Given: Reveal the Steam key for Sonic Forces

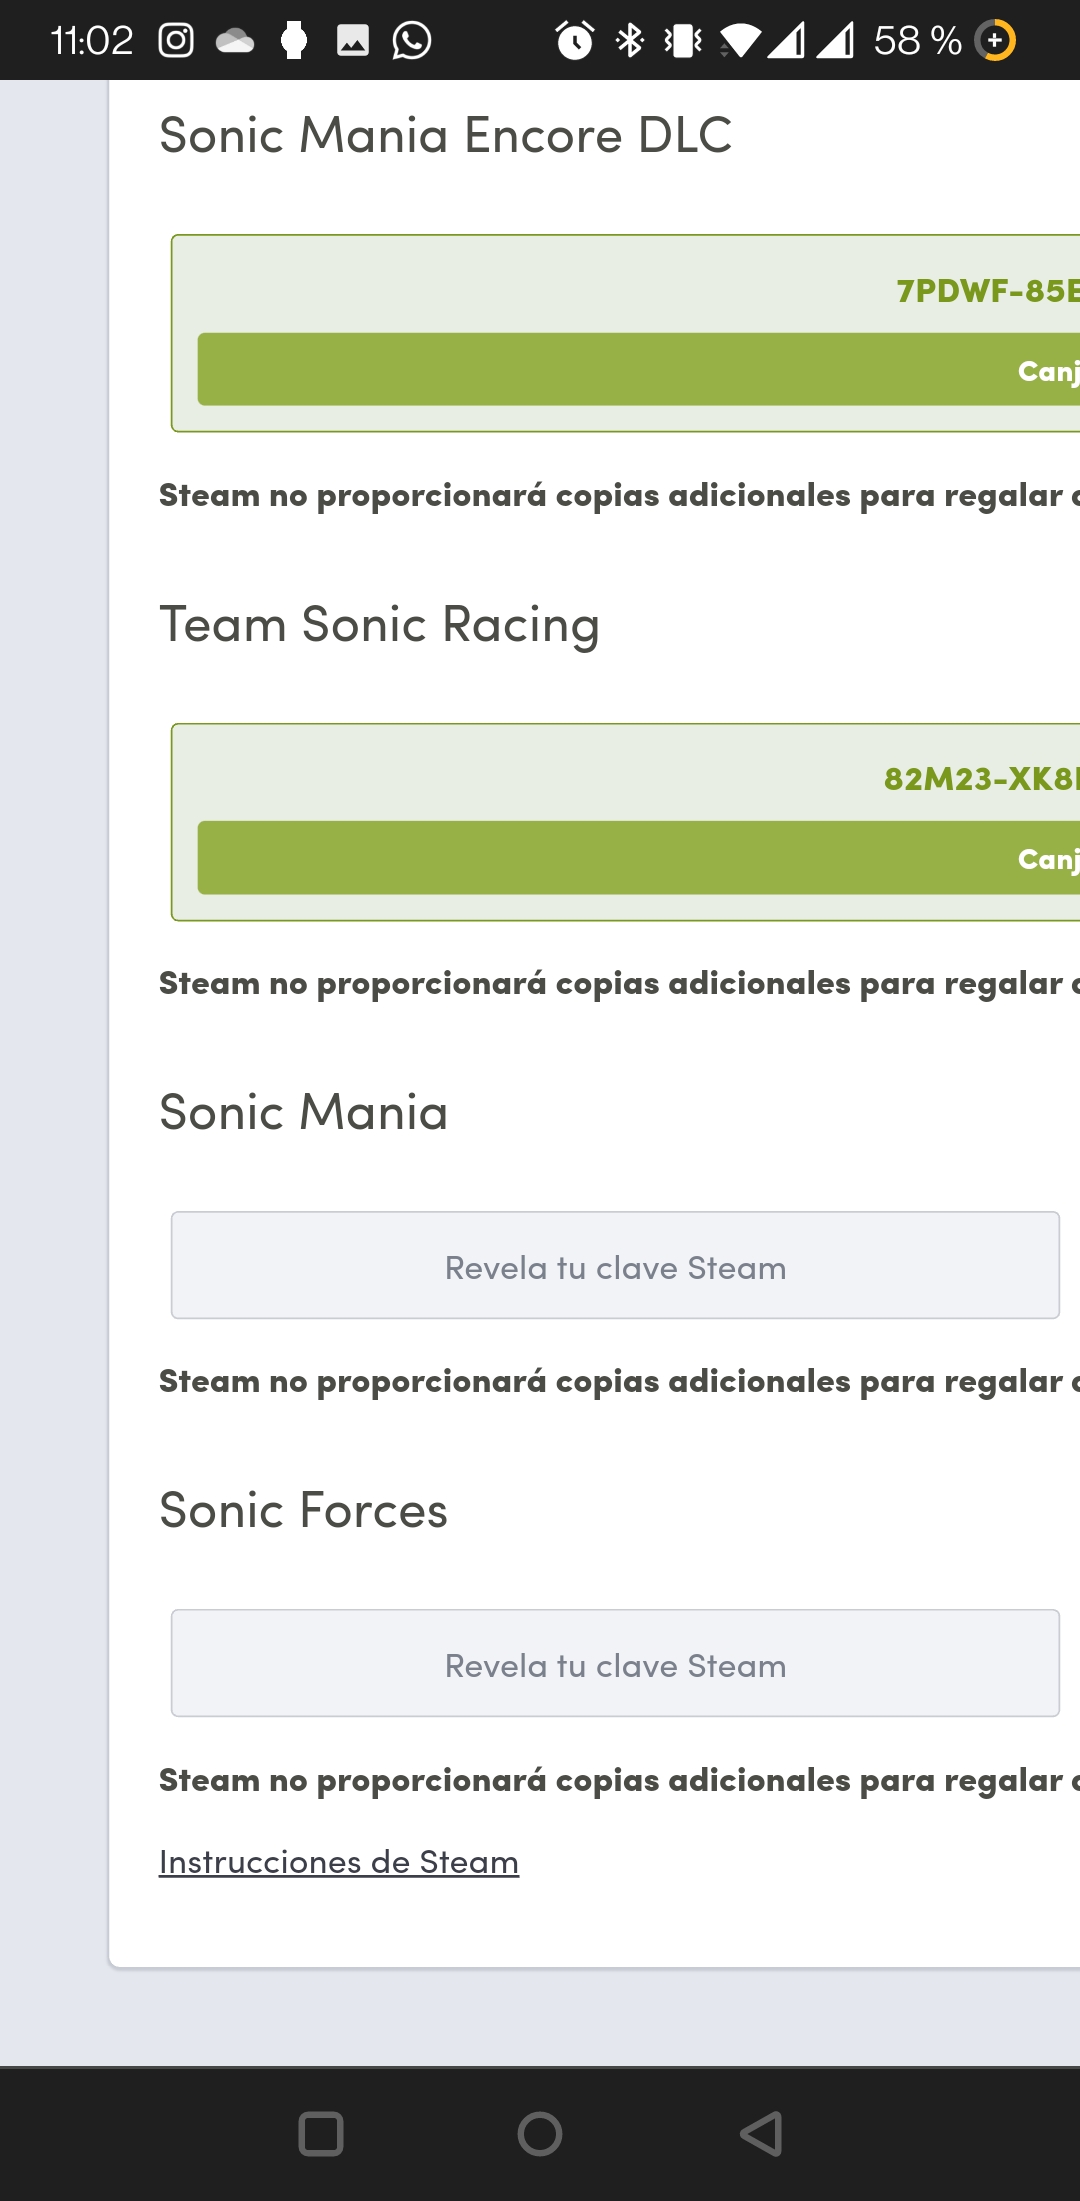Looking at the screenshot, I should tap(615, 1663).
